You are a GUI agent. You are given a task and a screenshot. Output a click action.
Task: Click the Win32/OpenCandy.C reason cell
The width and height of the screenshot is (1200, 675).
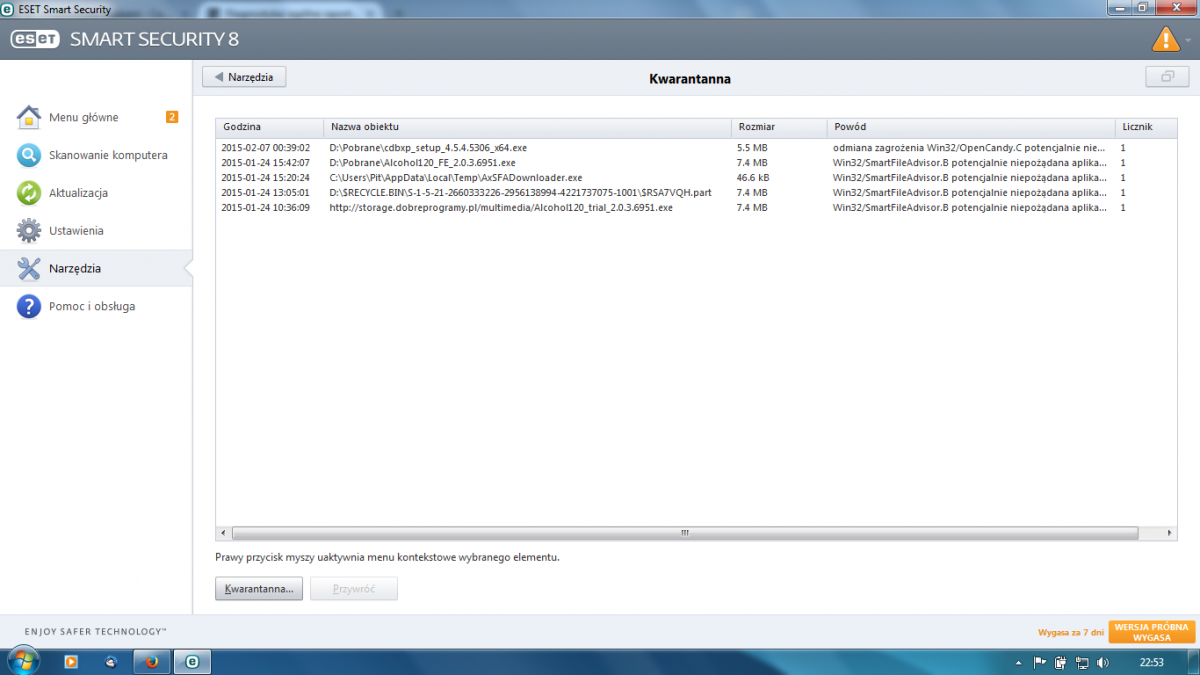pyautogui.click(x=969, y=147)
